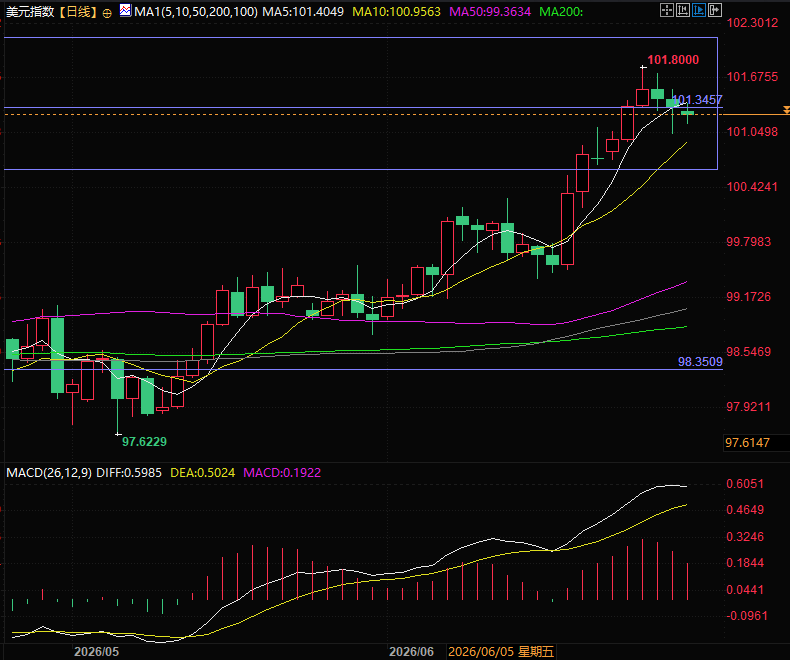The height and width of the screenshot is (660, 790).
Task: Click the MA5:101.4049 value
Action: point(303,12)
